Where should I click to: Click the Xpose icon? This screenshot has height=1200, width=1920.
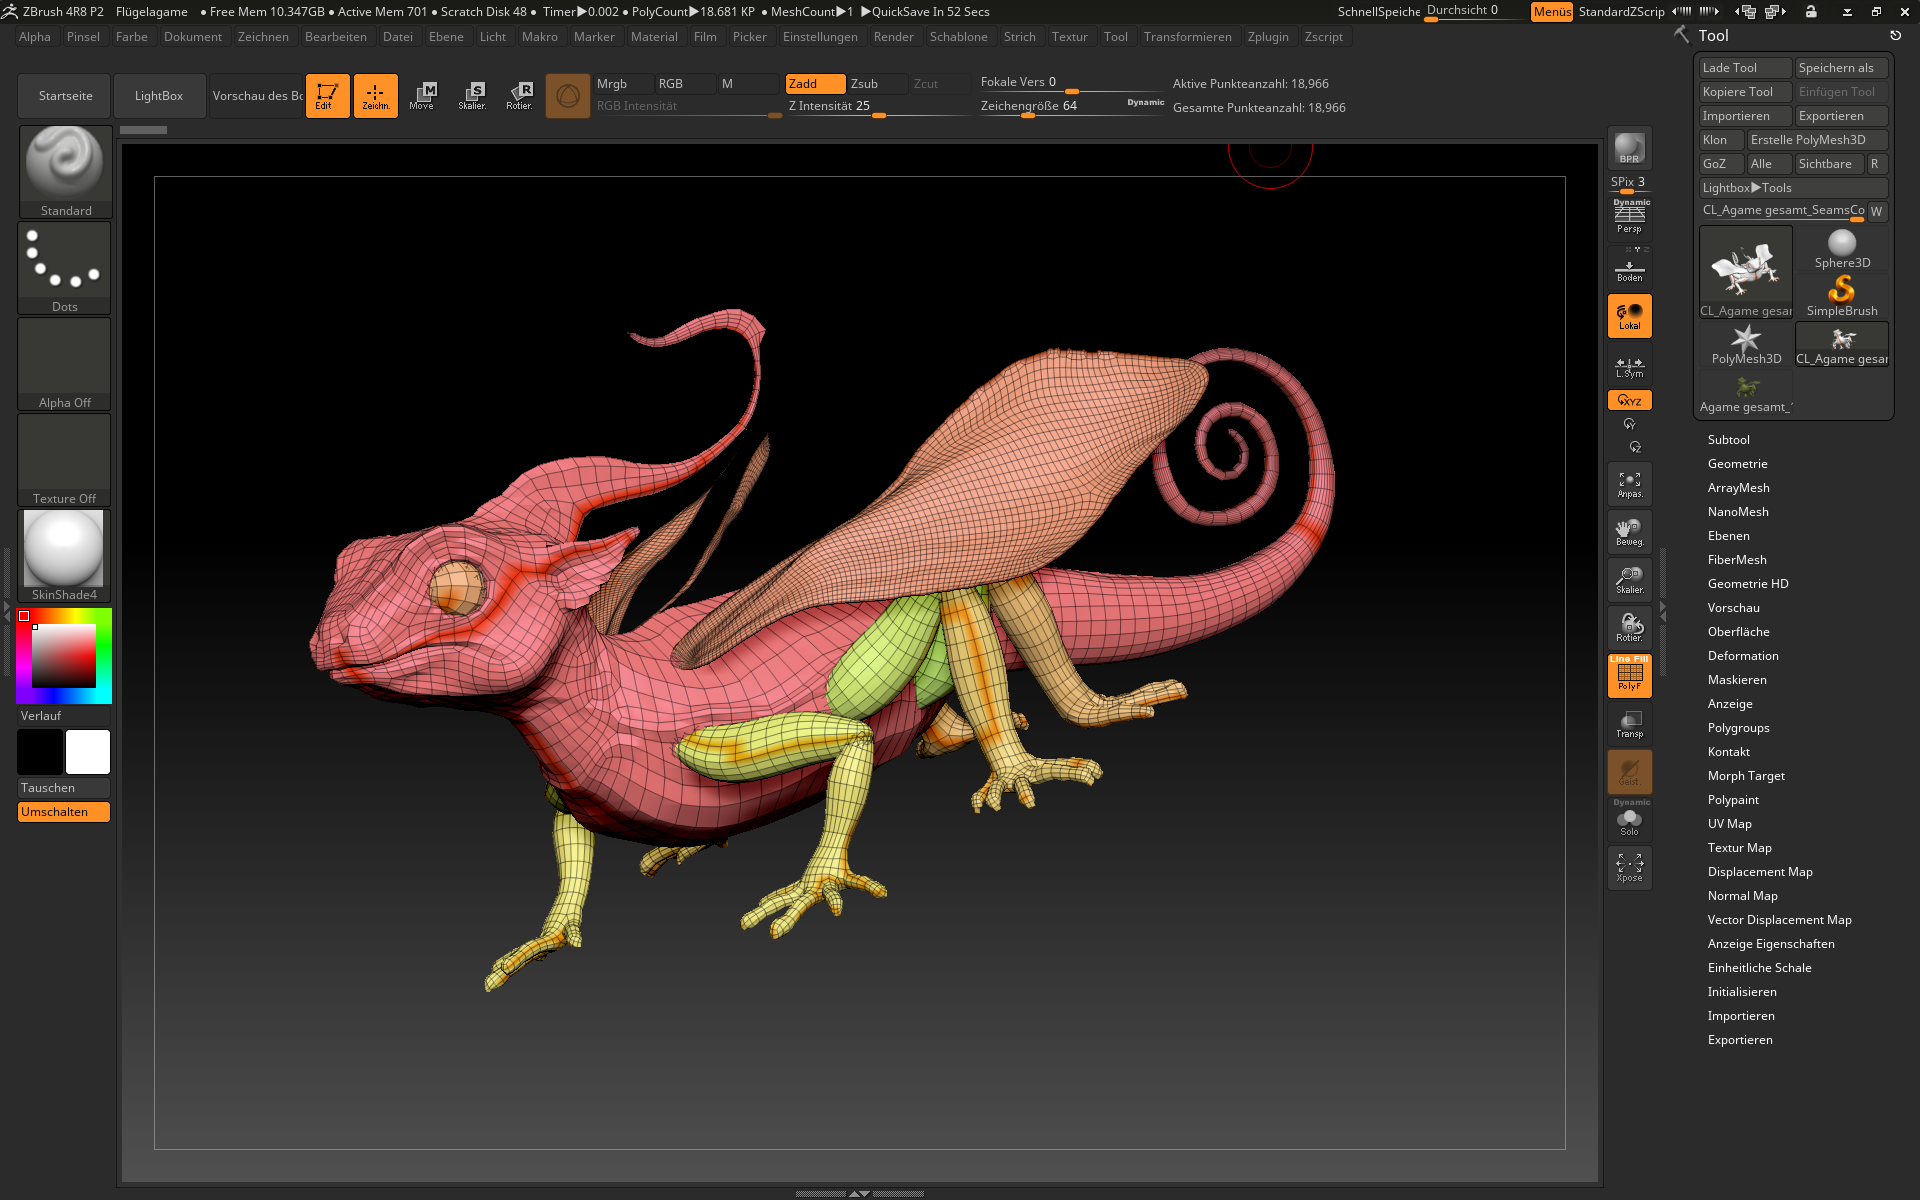tap(1629, 867)
